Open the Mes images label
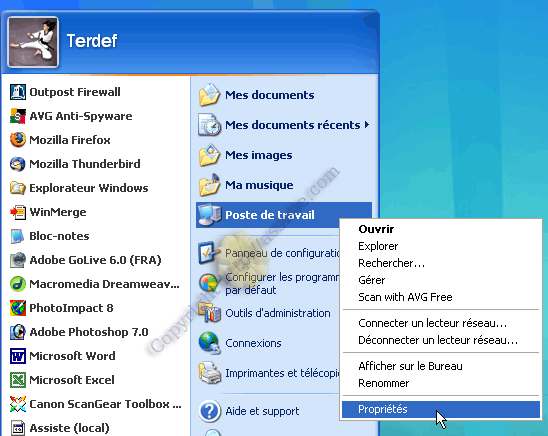 [x=259, y=155]
